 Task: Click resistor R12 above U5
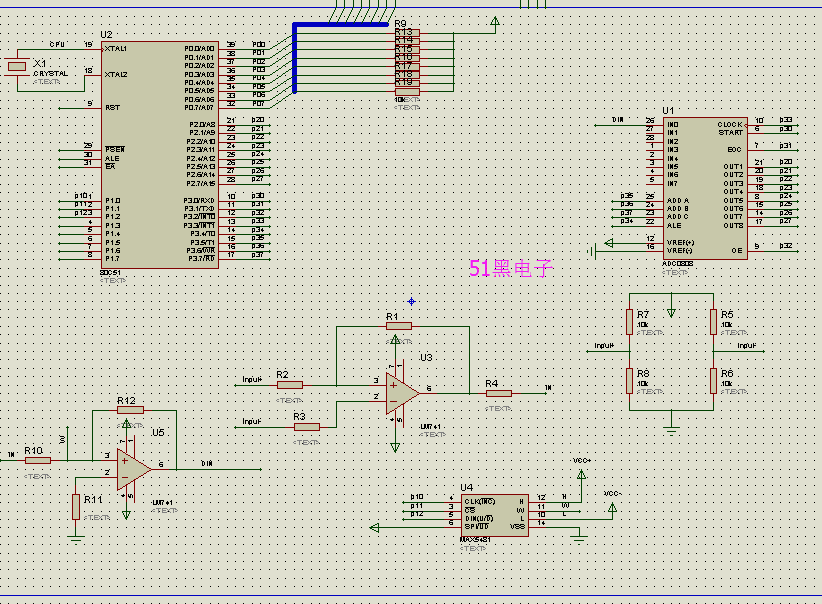(130, 409)
